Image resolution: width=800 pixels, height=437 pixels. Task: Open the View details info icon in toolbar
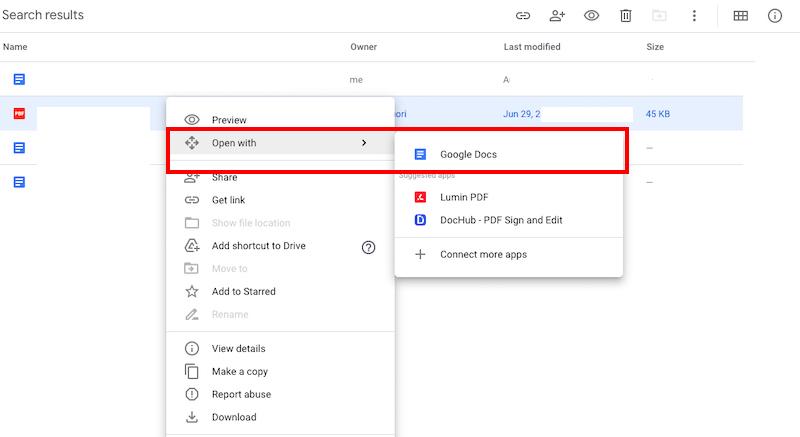click(774, 16)
